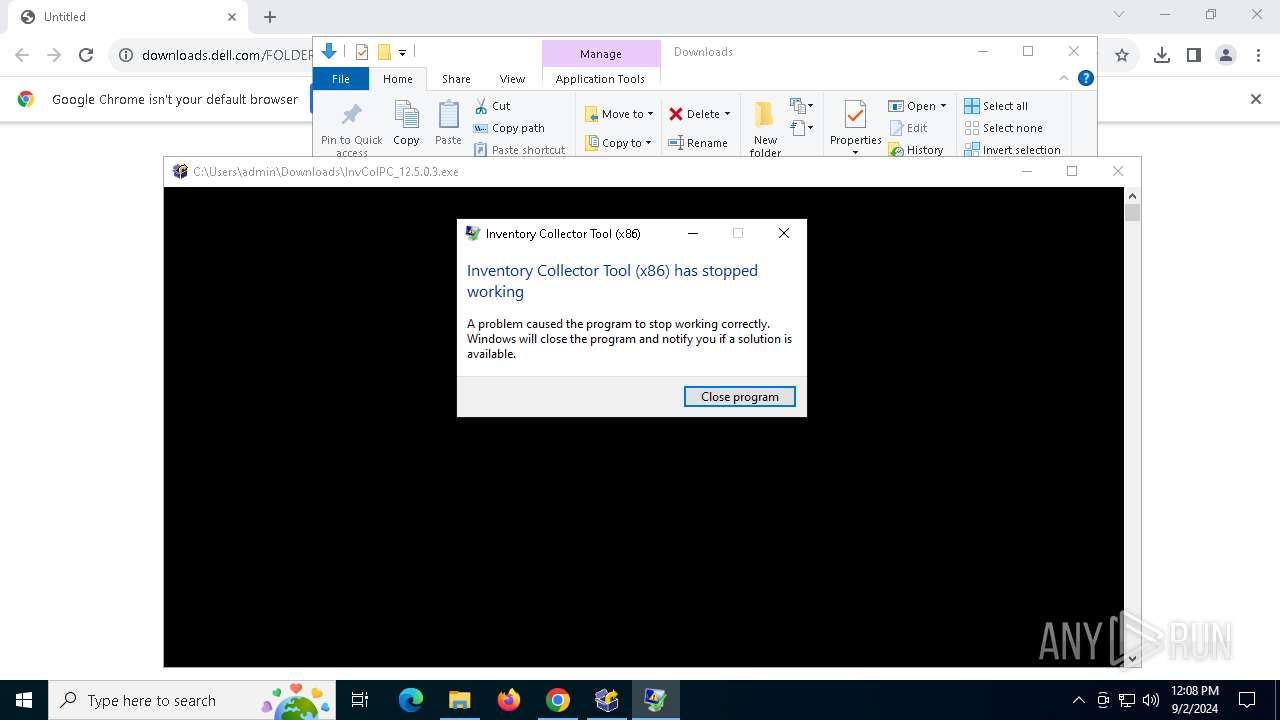Close the Untitled Chrome tab
1280x720 pixels.
232,17
